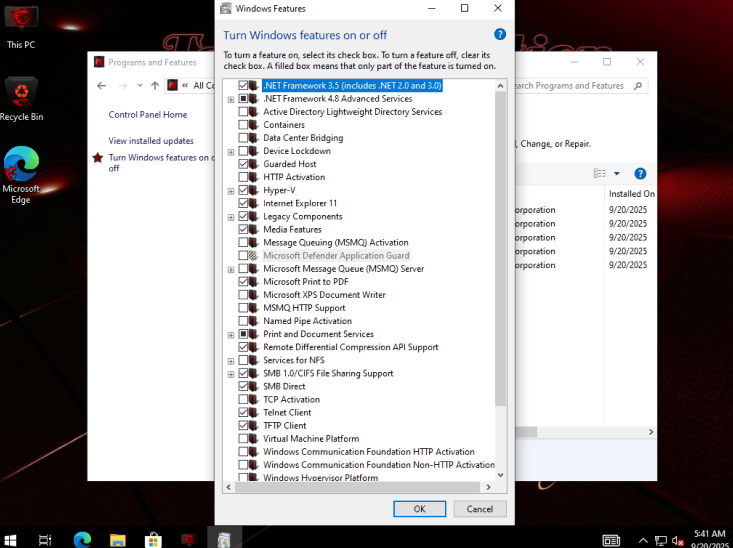The width and height of the screenshot is (733, 548).
Task: Check the Containers feature checkbox
Action: point(243,125)
